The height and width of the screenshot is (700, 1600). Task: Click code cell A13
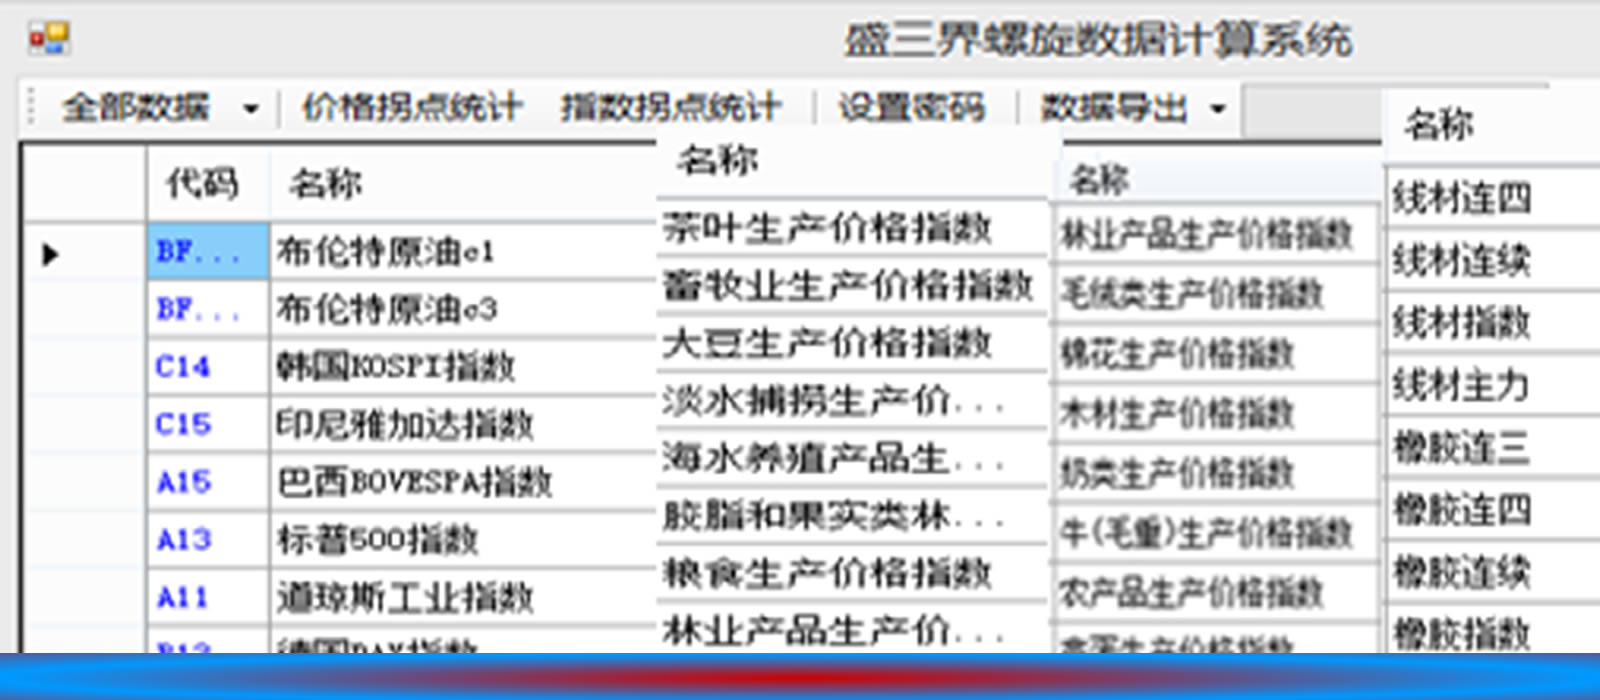pyautogui.click(x=208, y=540)
